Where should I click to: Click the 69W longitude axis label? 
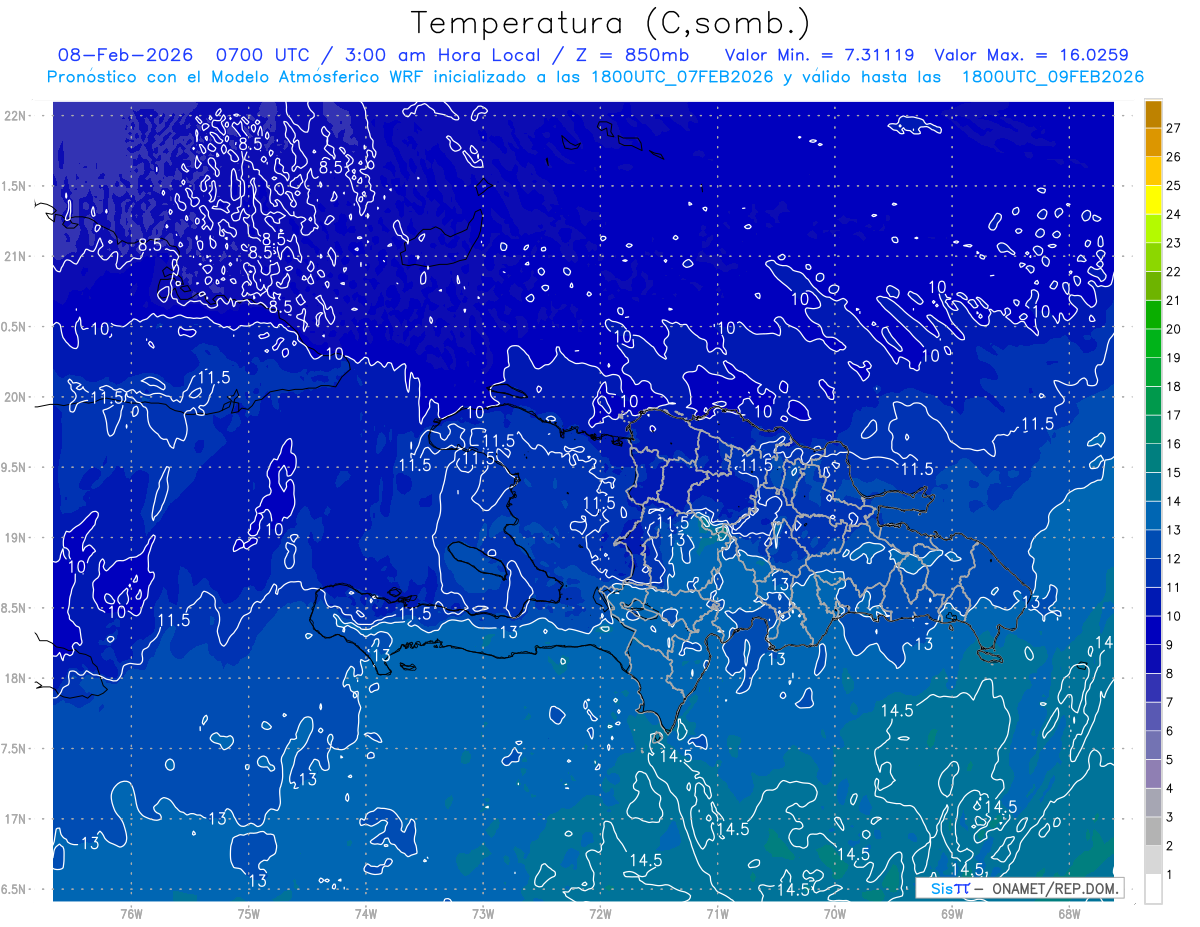coord(952,913)
